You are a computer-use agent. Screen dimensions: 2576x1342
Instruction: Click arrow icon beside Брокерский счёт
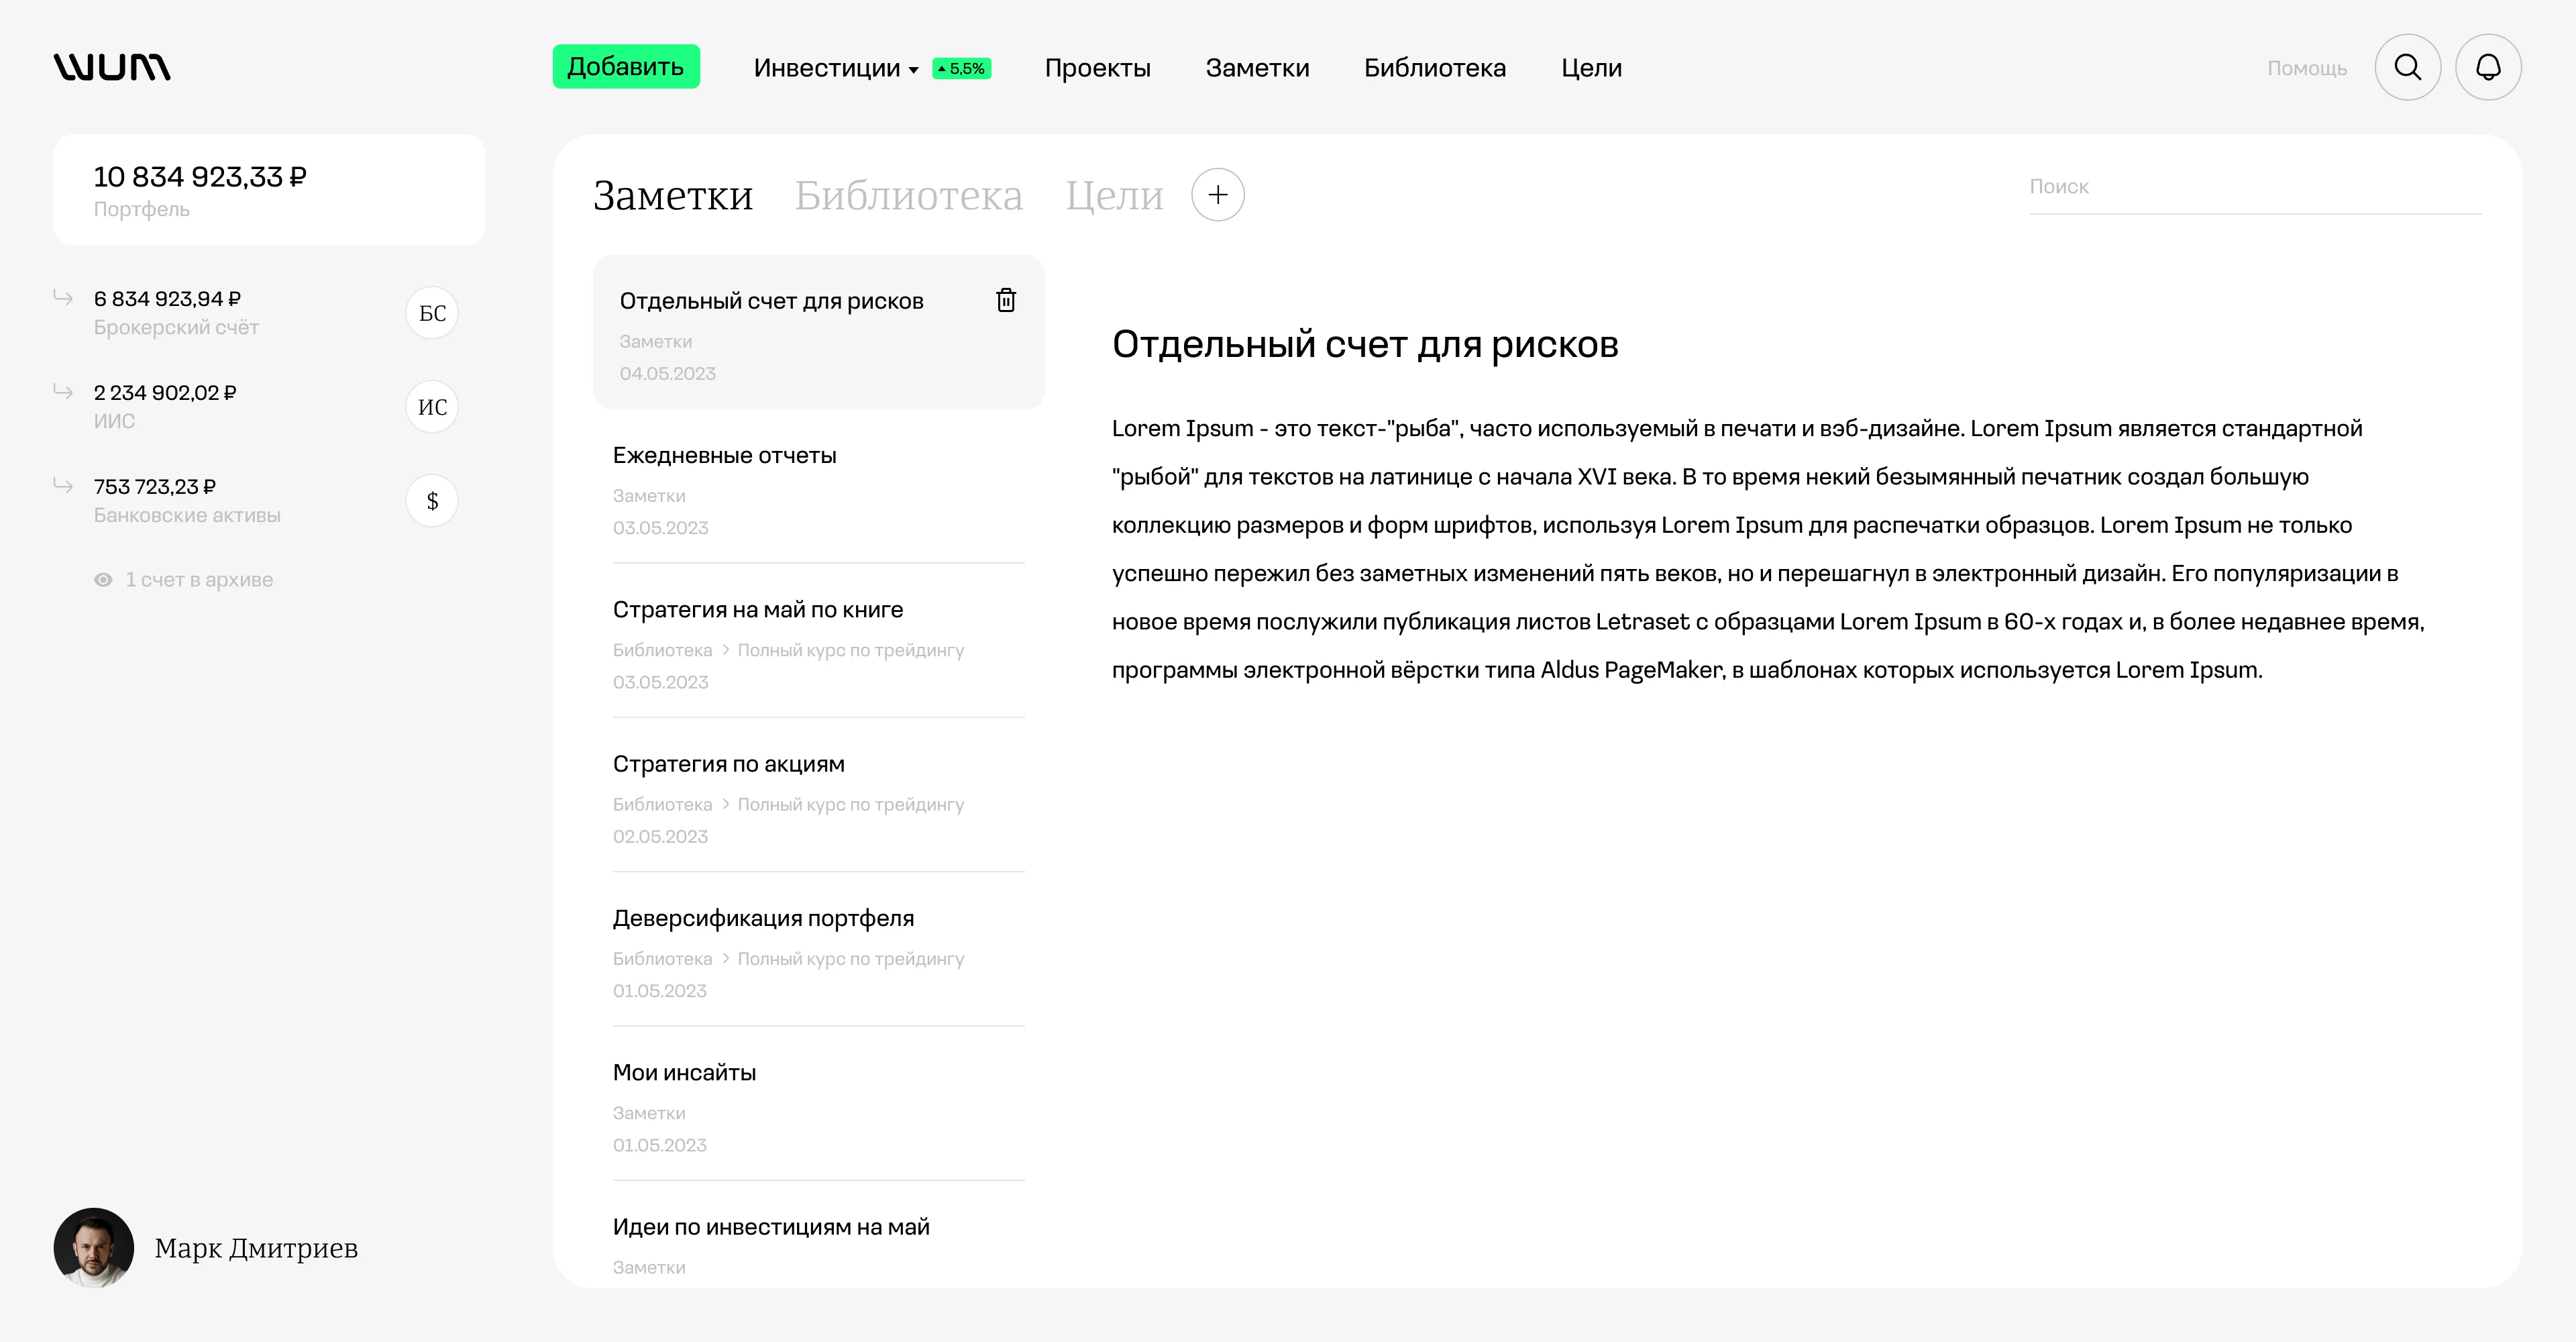pos(63,297)
